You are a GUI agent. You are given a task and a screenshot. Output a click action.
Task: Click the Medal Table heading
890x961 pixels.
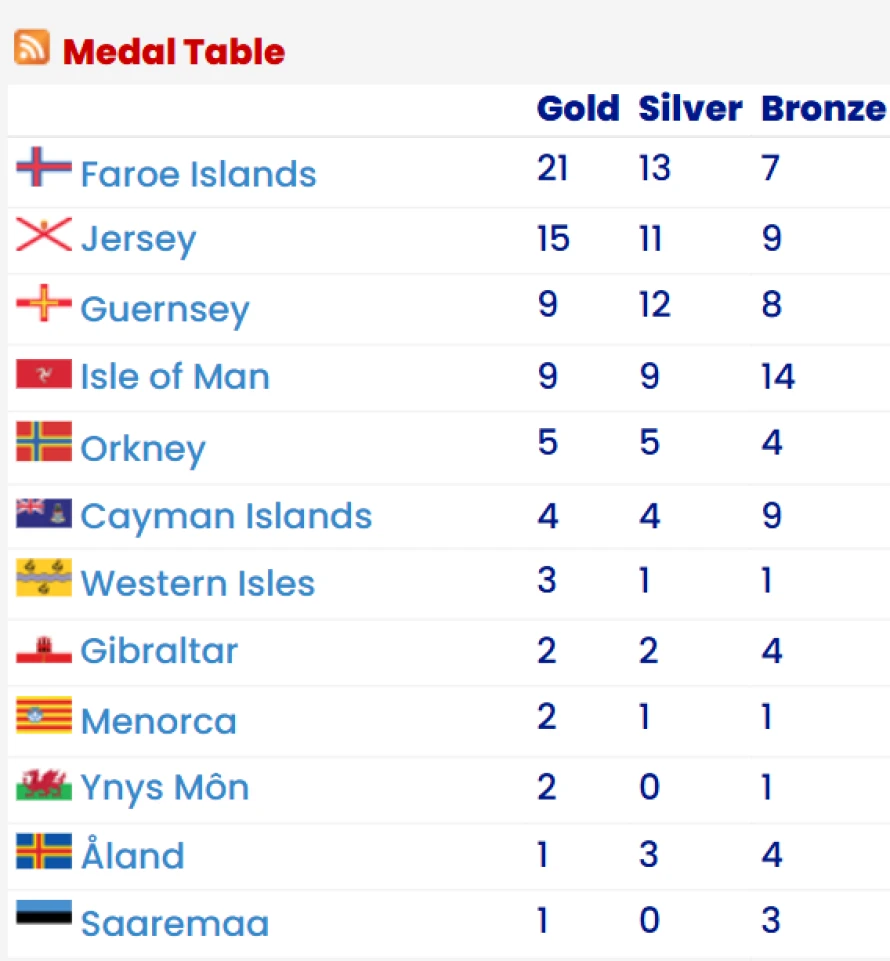[174, 51]
